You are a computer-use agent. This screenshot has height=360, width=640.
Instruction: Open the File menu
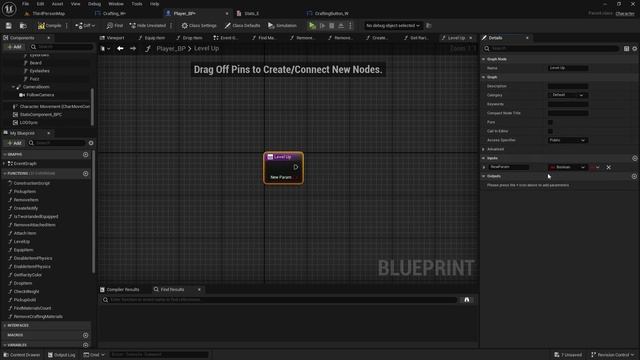click(x=25, y=4)
